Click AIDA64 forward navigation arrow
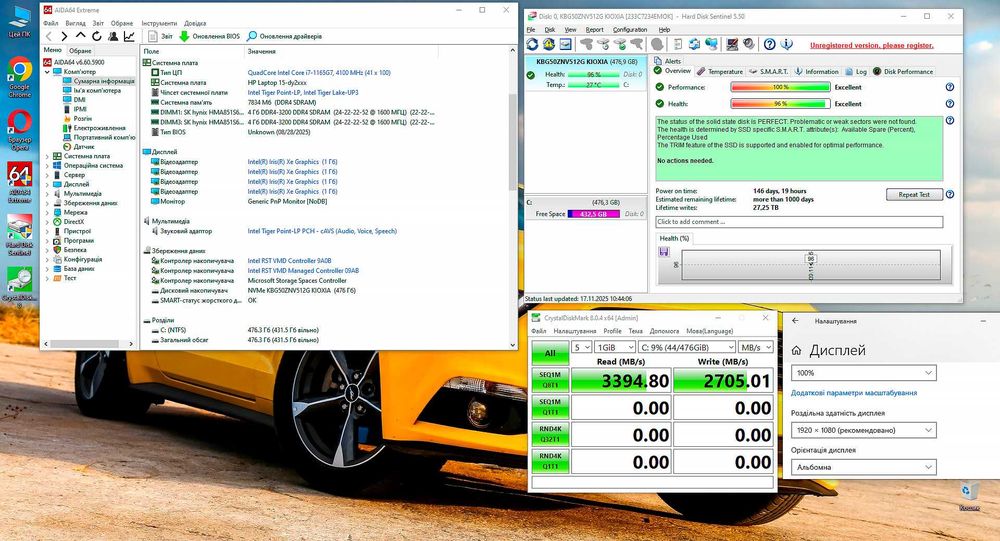This screenshot has height=541, width=1000. (x=64, y=36)
